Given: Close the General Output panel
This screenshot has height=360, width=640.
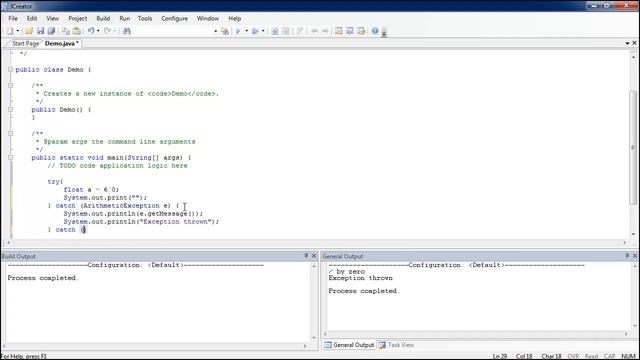Looking at the screenshot, I should coord(635,256).
